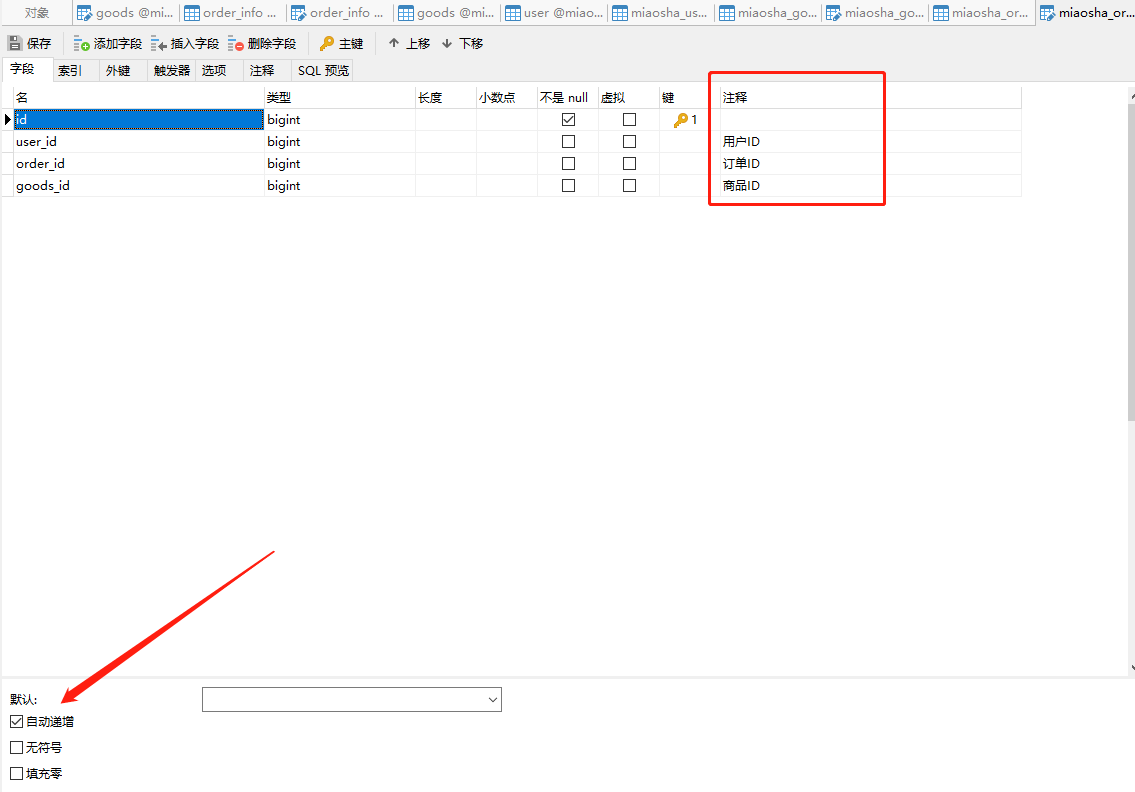
Task: Click the 小数点 column header
Action: point(507,98)
